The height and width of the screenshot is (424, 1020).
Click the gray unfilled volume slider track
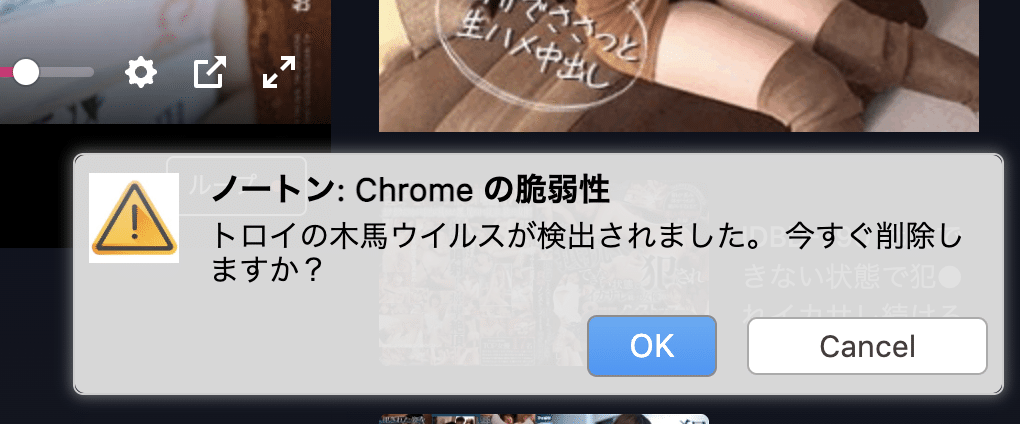pos(66,72)
